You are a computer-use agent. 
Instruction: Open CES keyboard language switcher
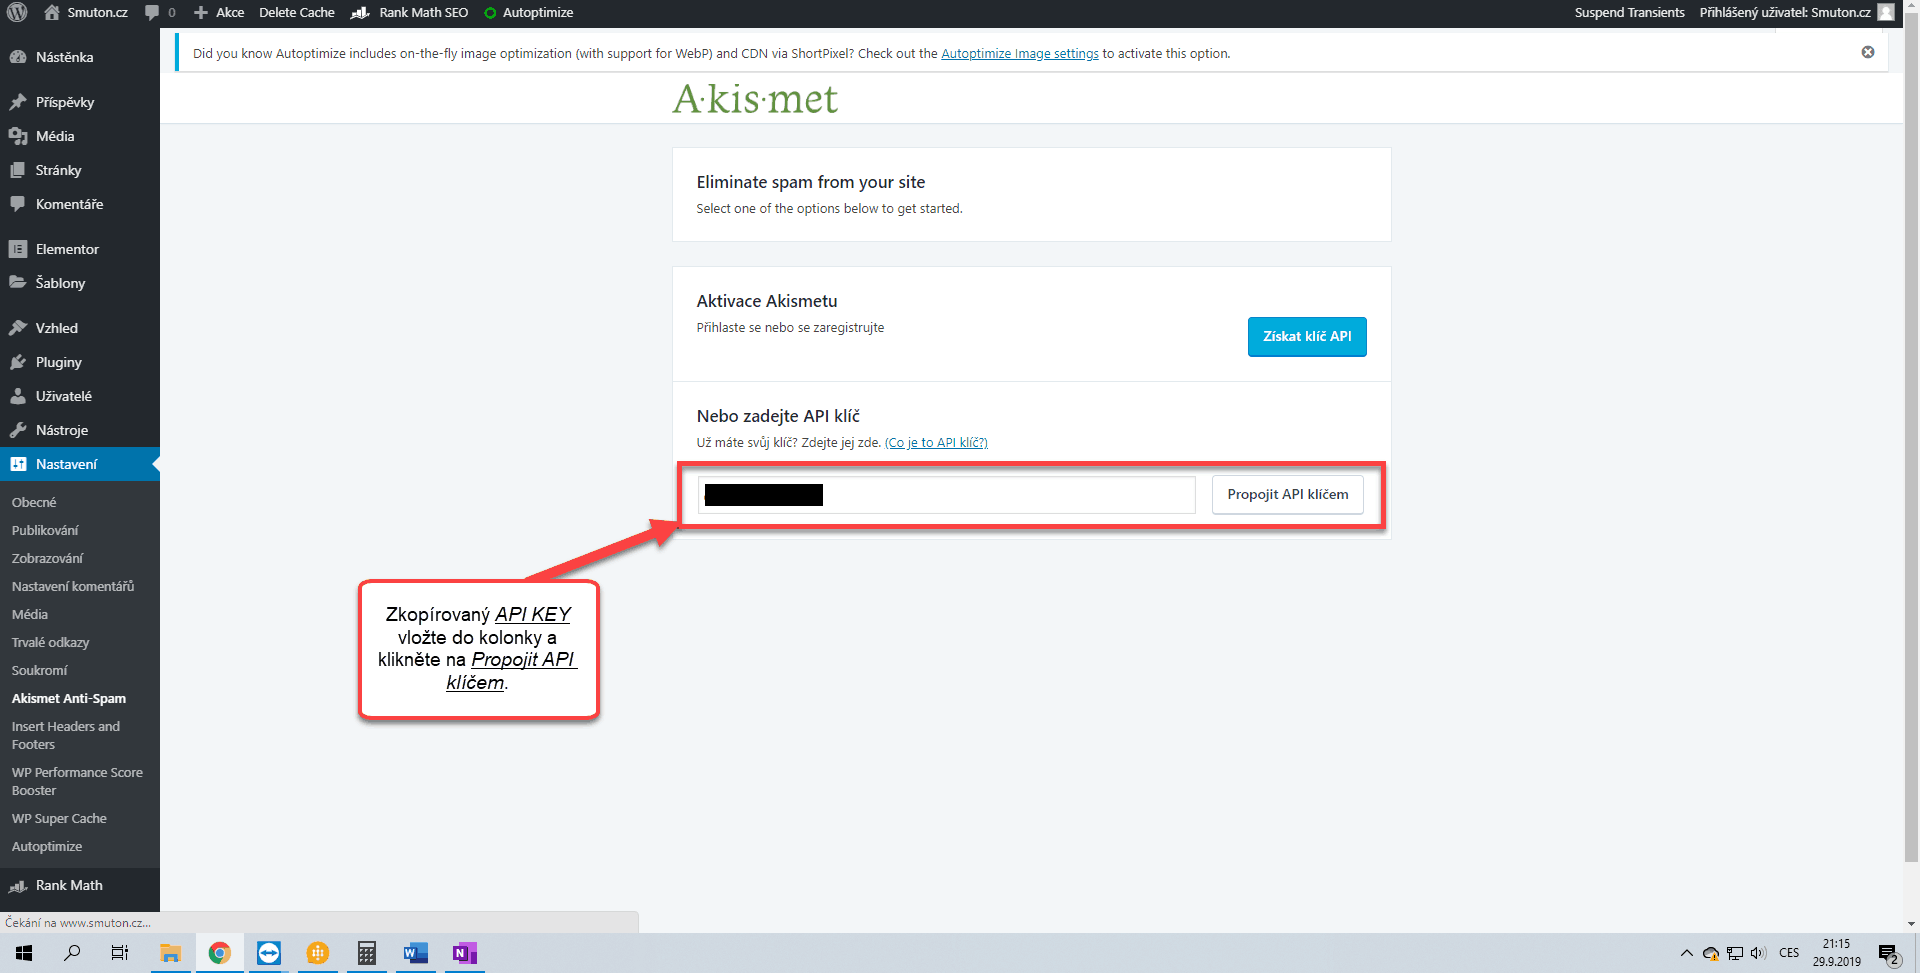[x=1789, y=953]
